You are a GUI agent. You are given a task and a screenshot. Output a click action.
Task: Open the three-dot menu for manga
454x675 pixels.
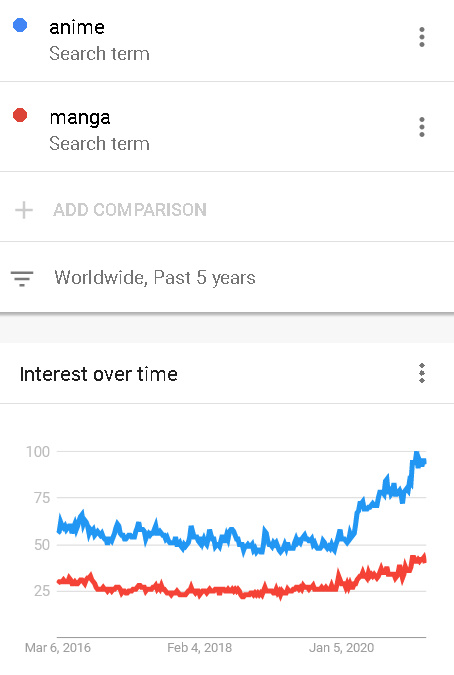pyautogui.click(x=422, y=127)
